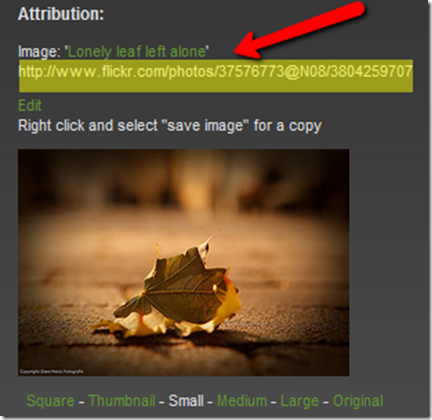
Task: Switch to Large image size
Action: (x=299, y=401)
